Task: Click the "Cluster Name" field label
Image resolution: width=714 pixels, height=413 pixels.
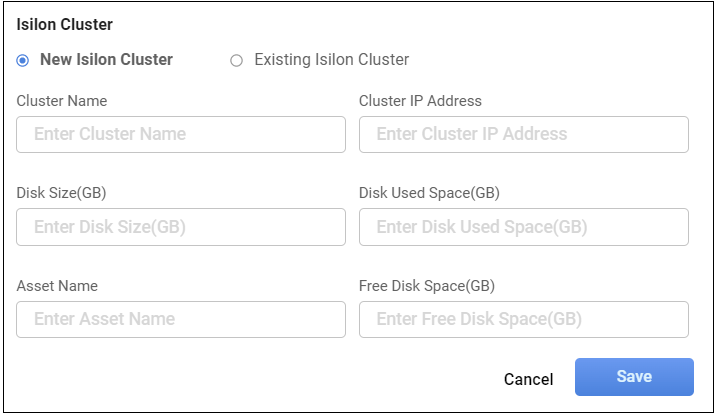Action: [x=62, y=101]
